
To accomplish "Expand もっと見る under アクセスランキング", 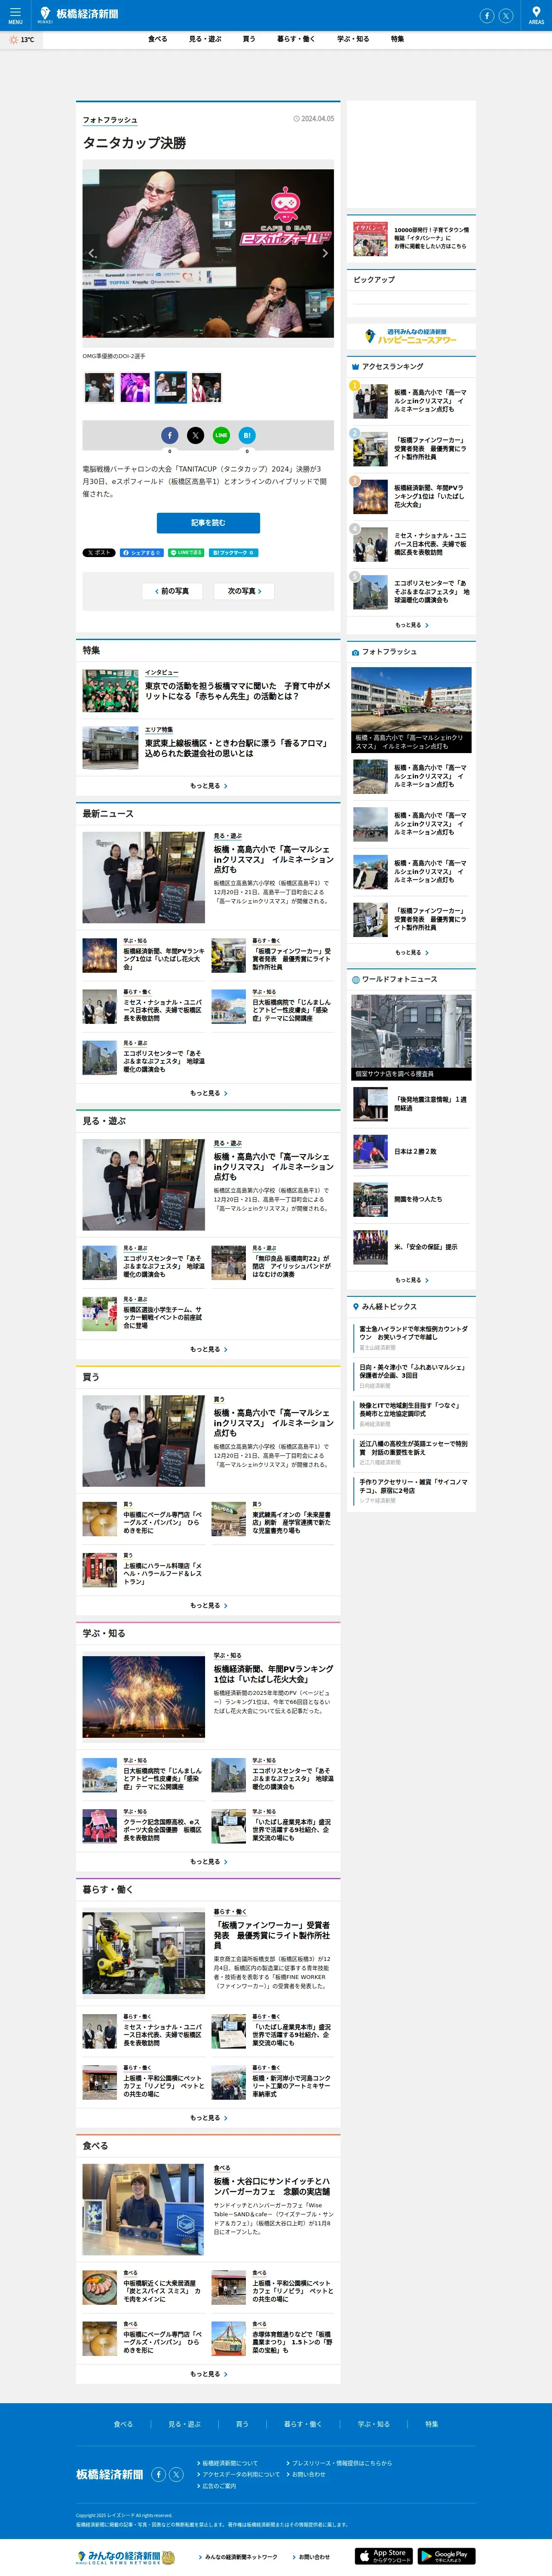I will 411,625.
